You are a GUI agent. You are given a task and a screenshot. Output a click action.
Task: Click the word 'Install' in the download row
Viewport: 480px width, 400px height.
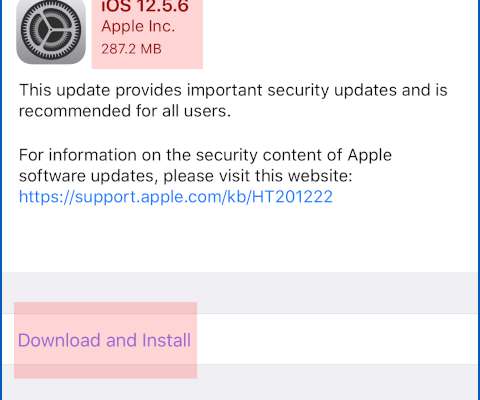[167, 340]
